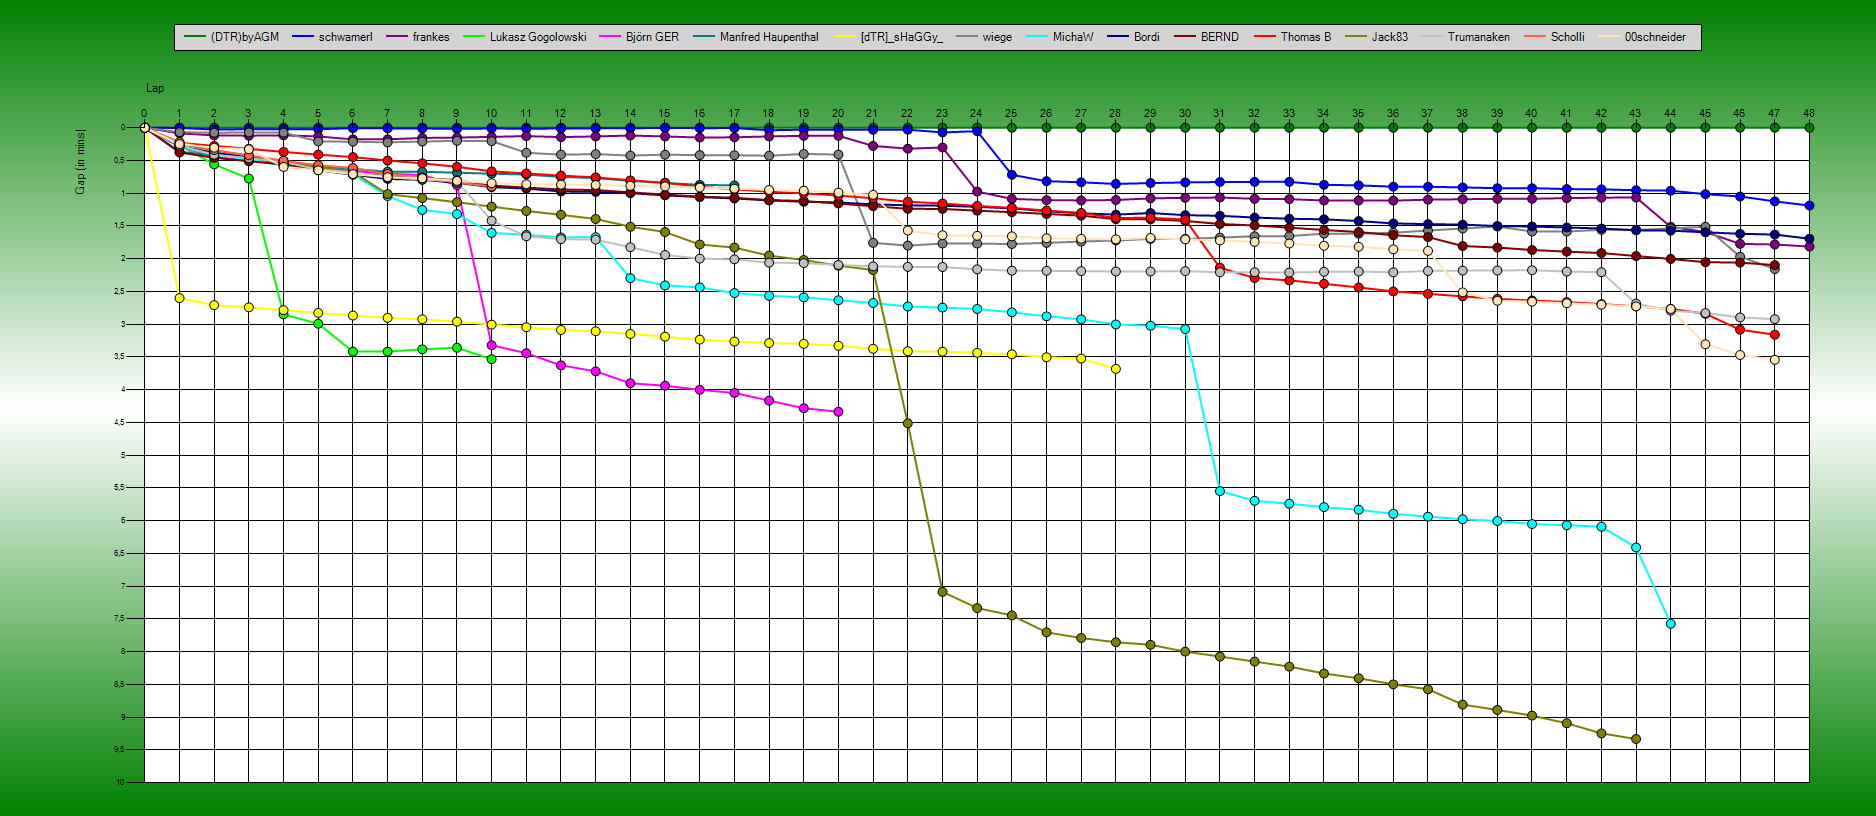Screen dimensions: 1876x816
Task: Click lap number 48 on the top axis
Action: point(1809,113)
